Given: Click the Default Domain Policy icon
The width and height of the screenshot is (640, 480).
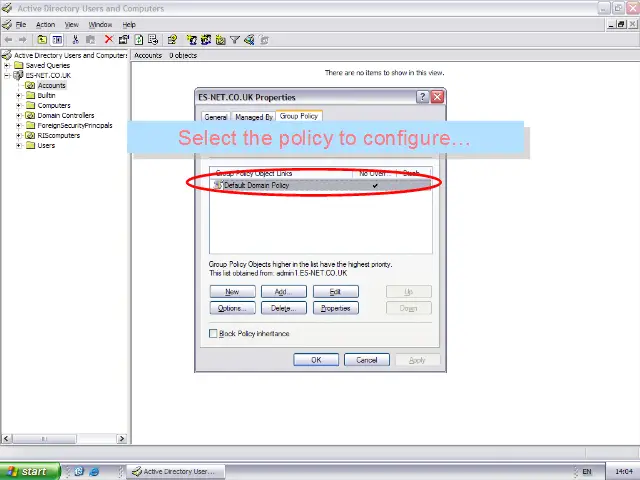Looking at the screenshot, I should click(218, 185).
